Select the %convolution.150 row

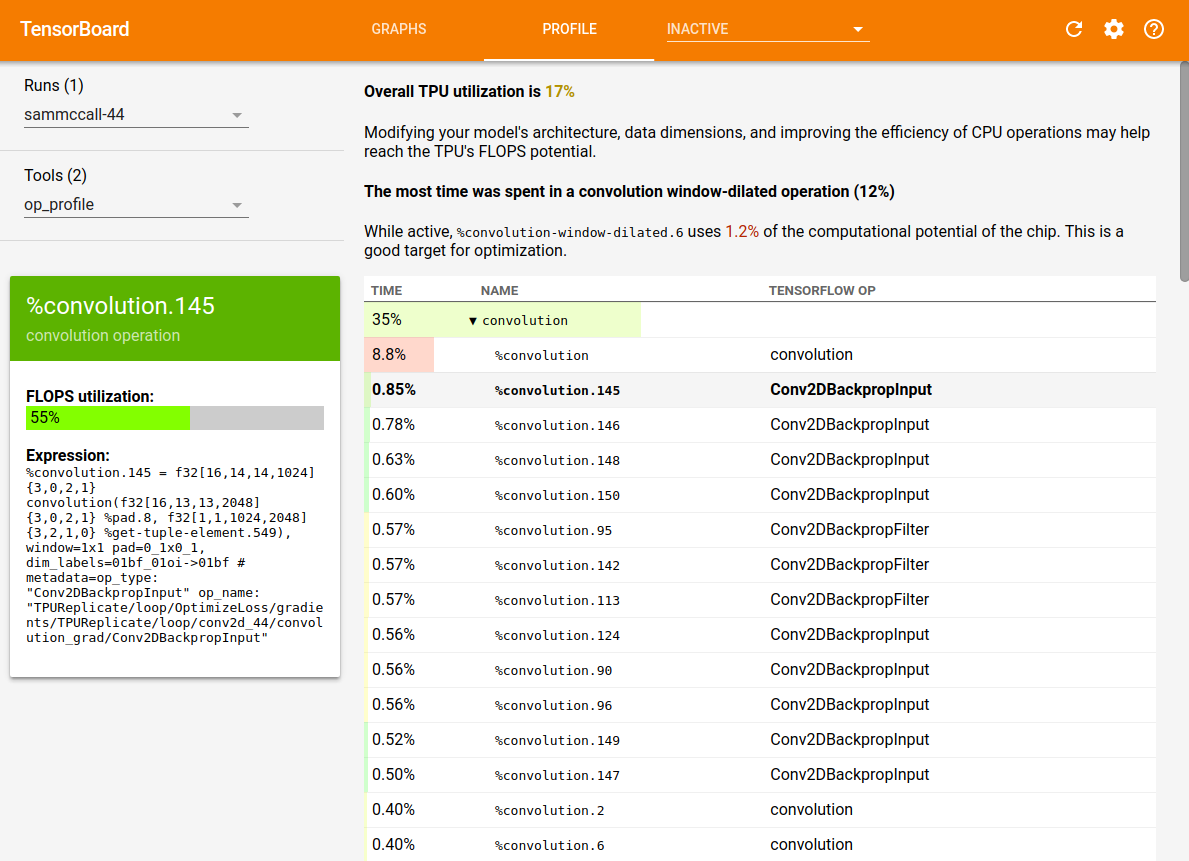(x=760, y=495)
